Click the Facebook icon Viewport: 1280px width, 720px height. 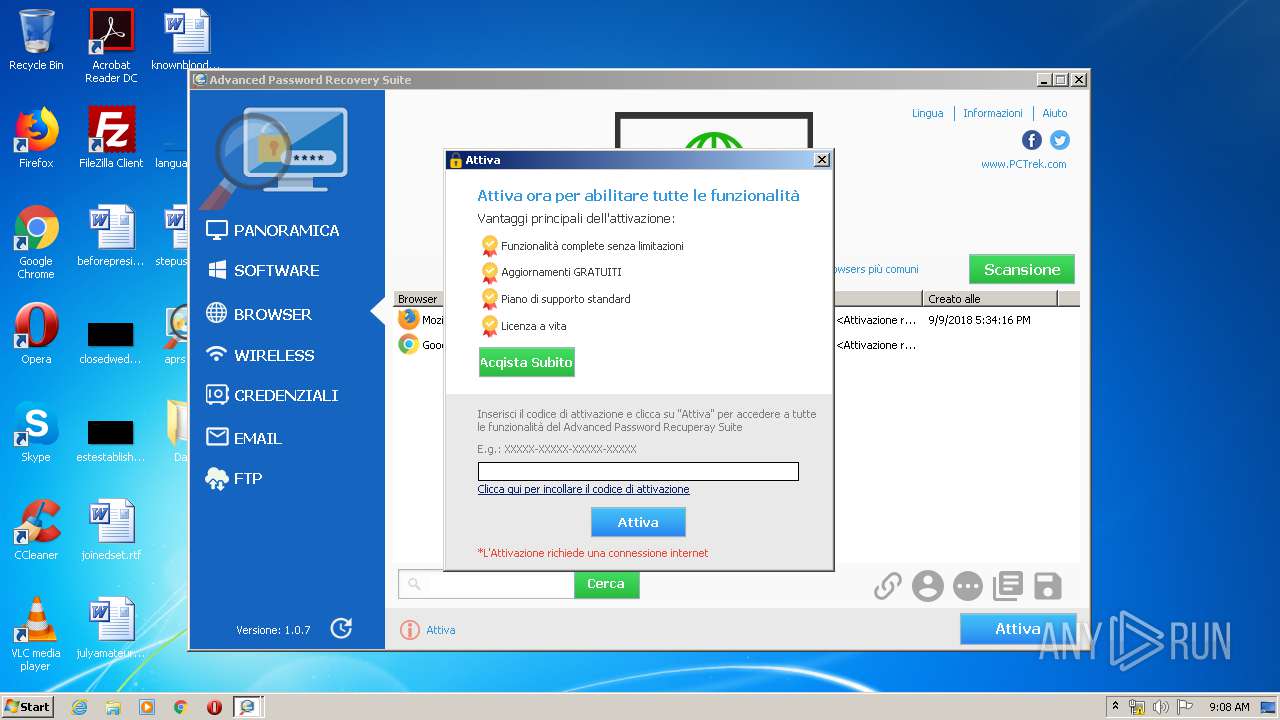tap(1032, 140)
